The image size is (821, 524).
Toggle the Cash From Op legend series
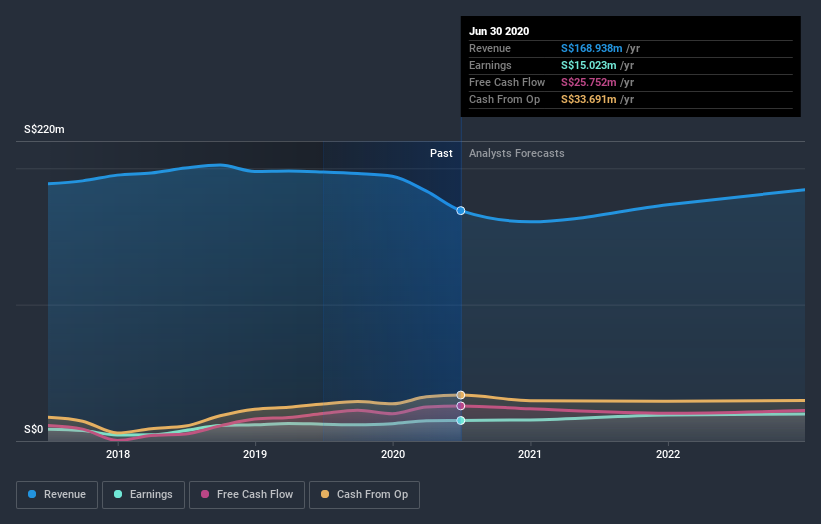(364, 495)
